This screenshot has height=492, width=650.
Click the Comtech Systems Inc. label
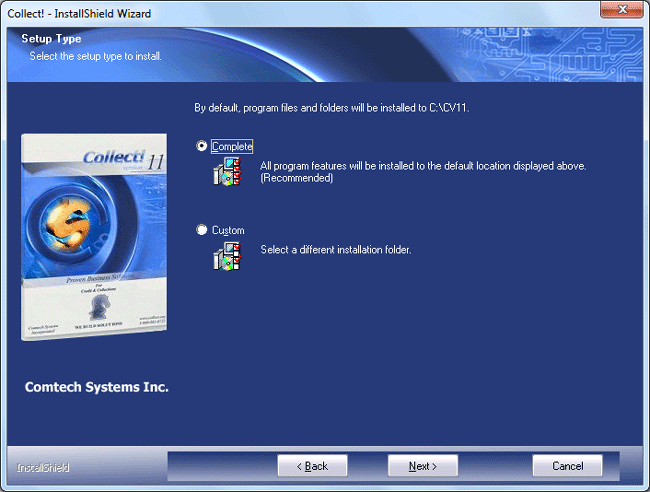click(x=96, y=387)
